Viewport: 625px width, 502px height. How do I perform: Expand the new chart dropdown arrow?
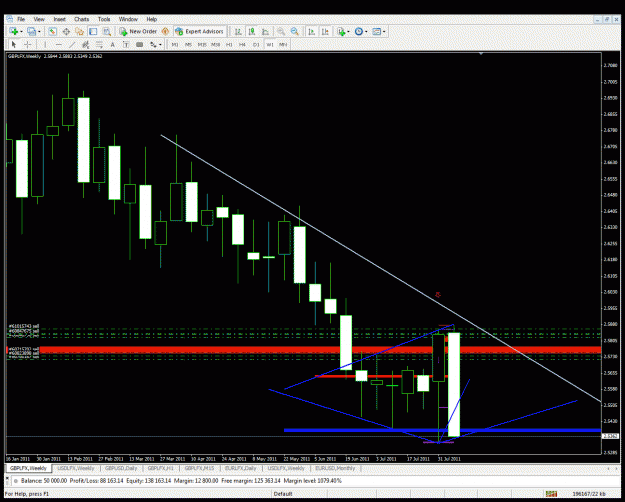click(x=21, y=31)
